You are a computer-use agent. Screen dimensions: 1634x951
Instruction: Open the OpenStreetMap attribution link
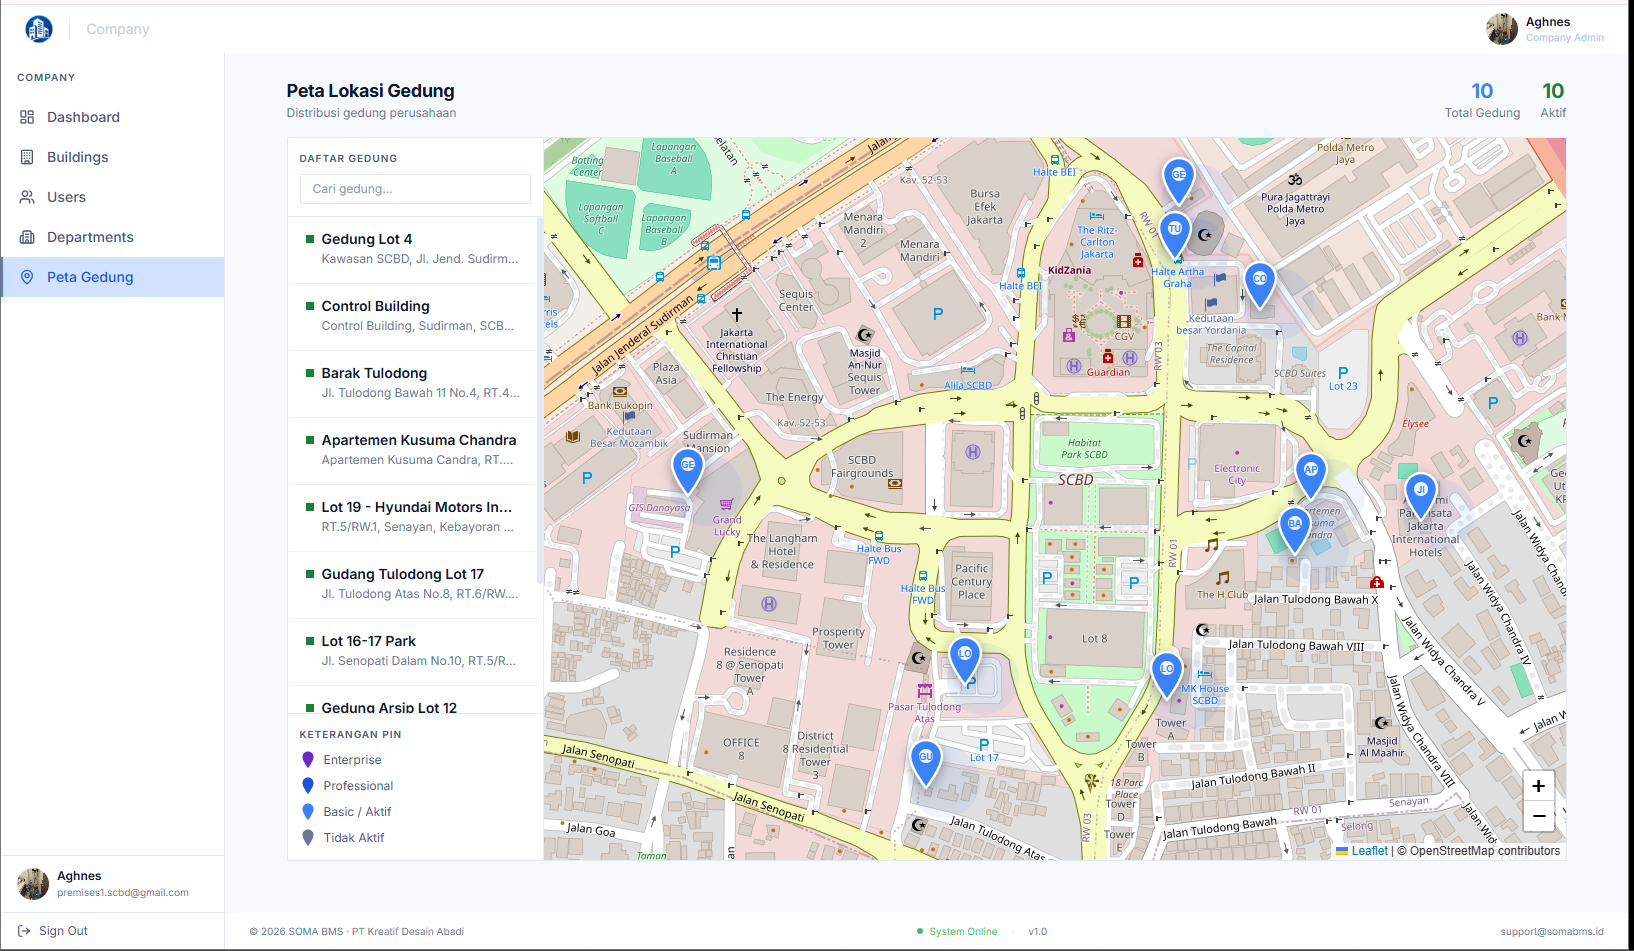[x=1485, y=851]
